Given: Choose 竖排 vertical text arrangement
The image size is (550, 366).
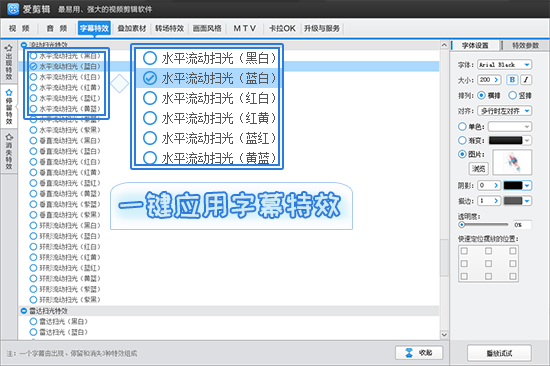Looking at the screenshot, I should point(512,95).
